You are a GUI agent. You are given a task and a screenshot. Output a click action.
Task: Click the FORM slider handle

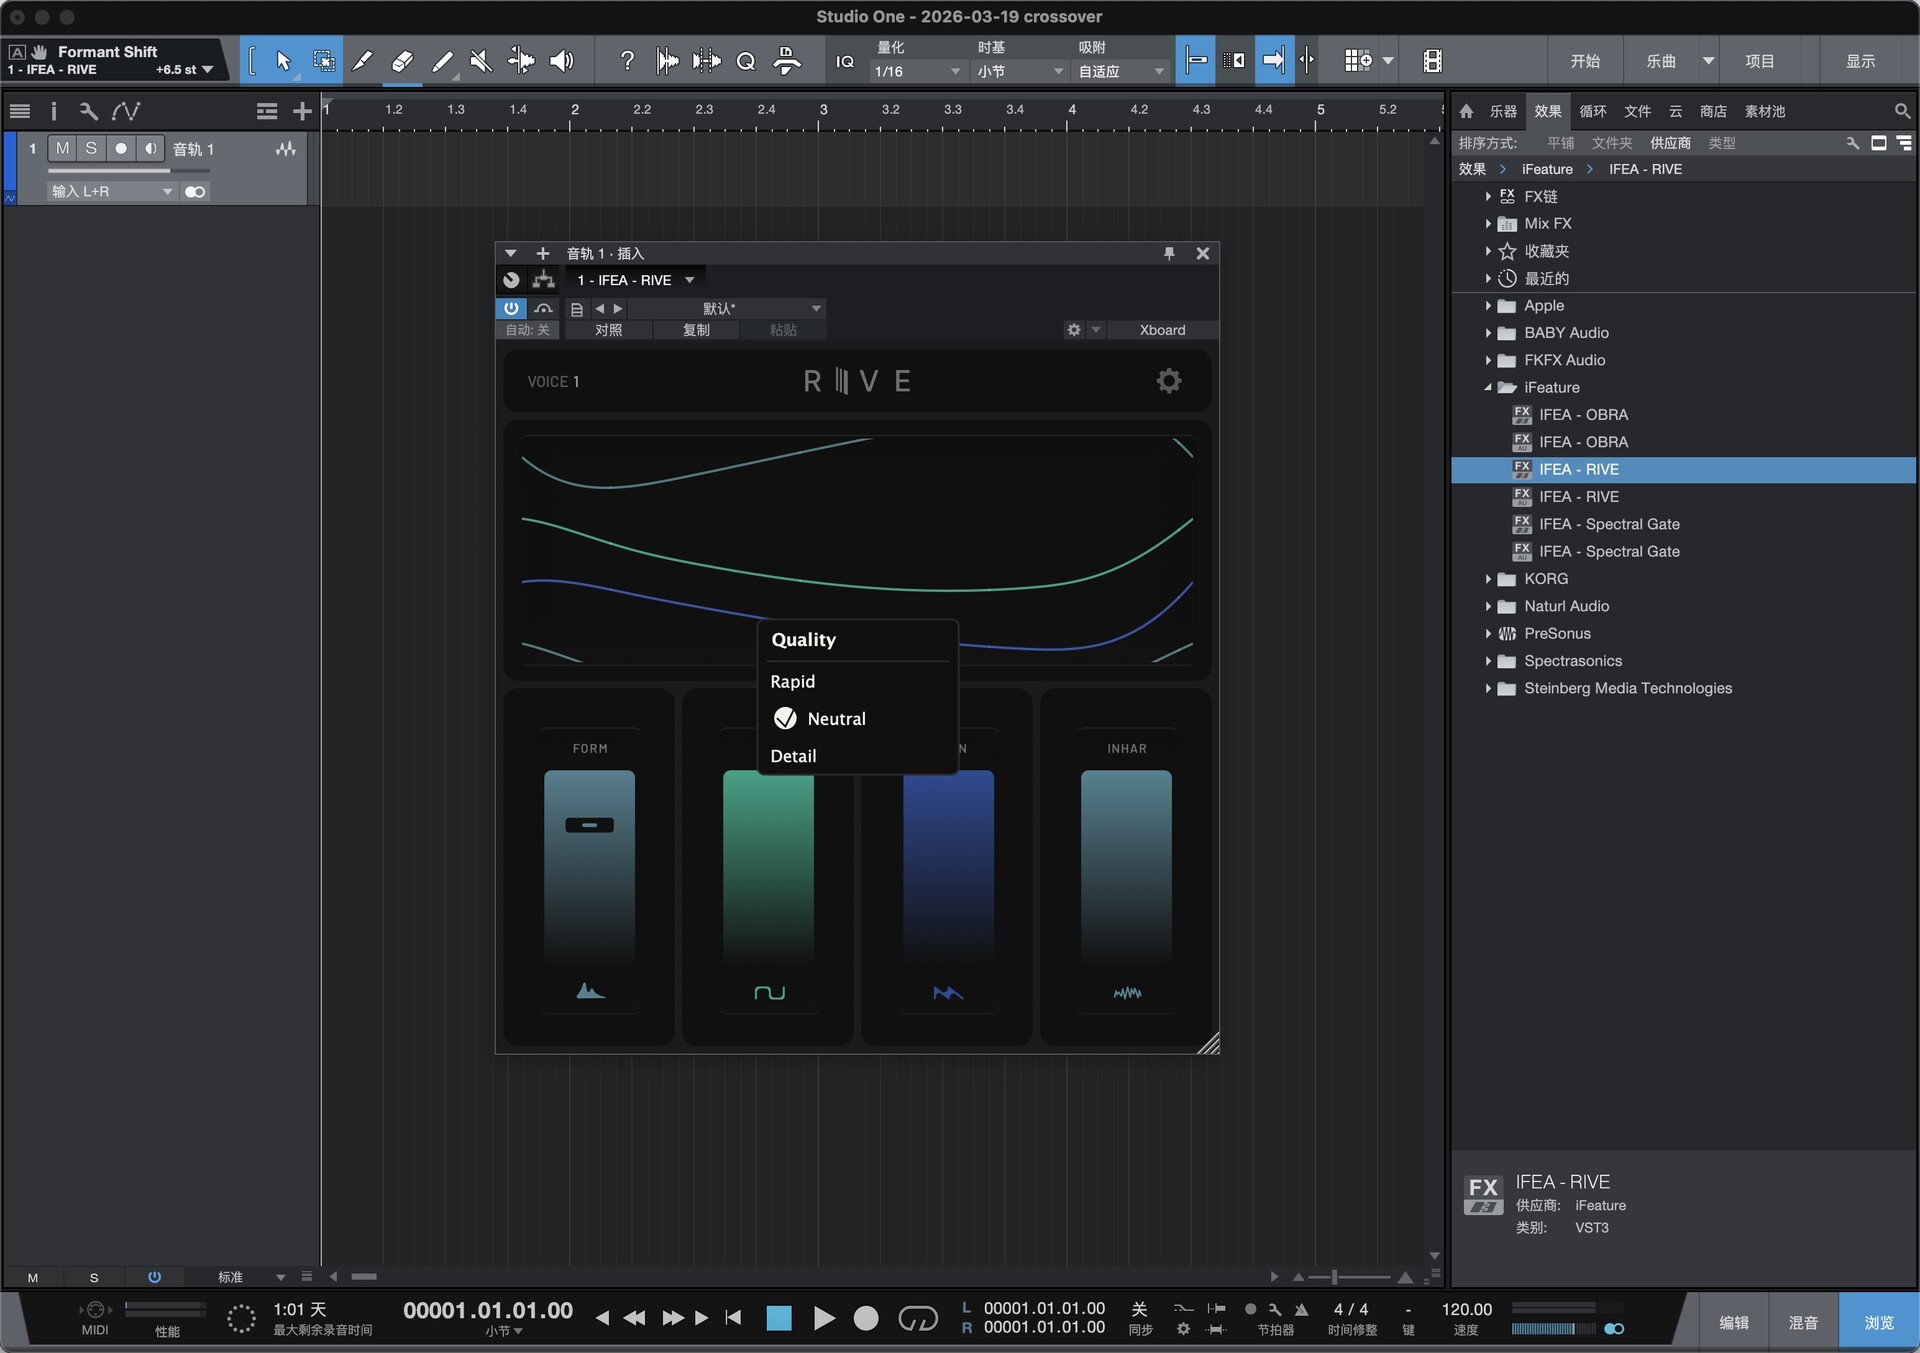click(589, 825)
